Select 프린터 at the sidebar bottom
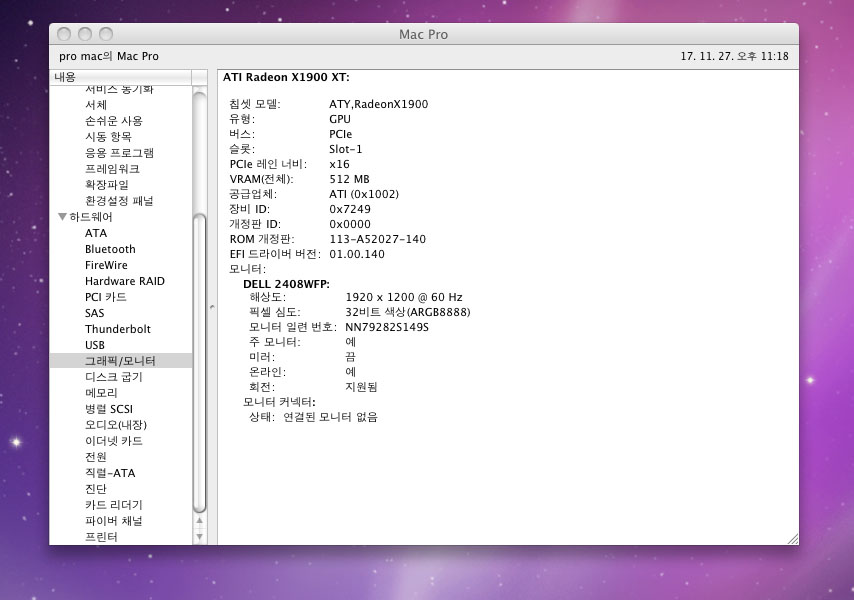This screenshot has height=600, width=854. coord(101,537)
